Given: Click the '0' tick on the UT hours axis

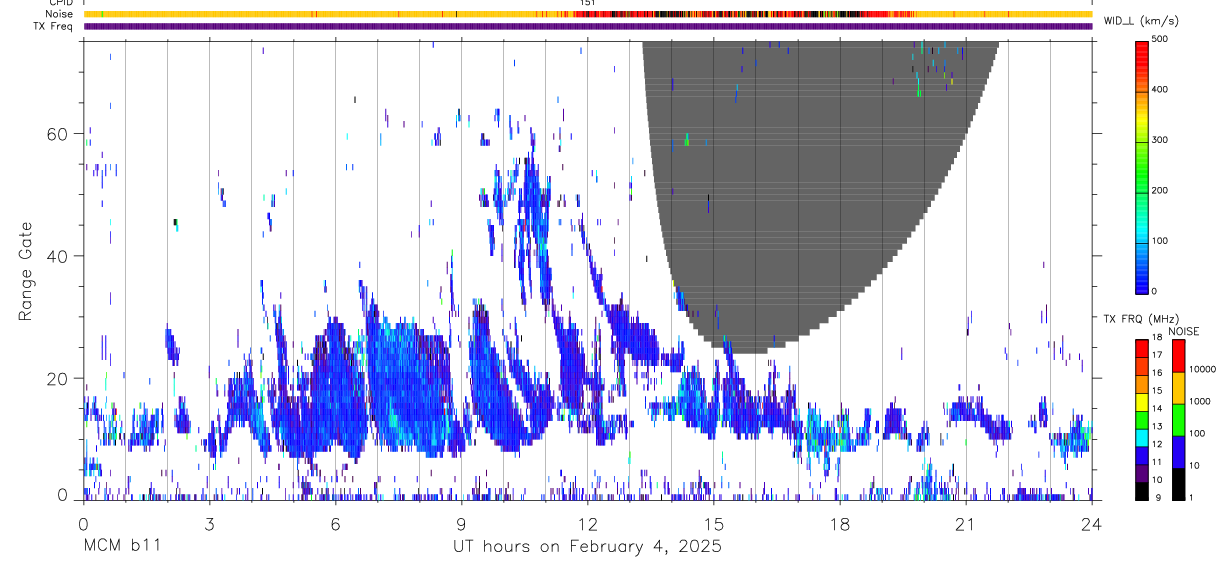Looking at the screenshot, I should pyautogui.click(x=83, y=524).
